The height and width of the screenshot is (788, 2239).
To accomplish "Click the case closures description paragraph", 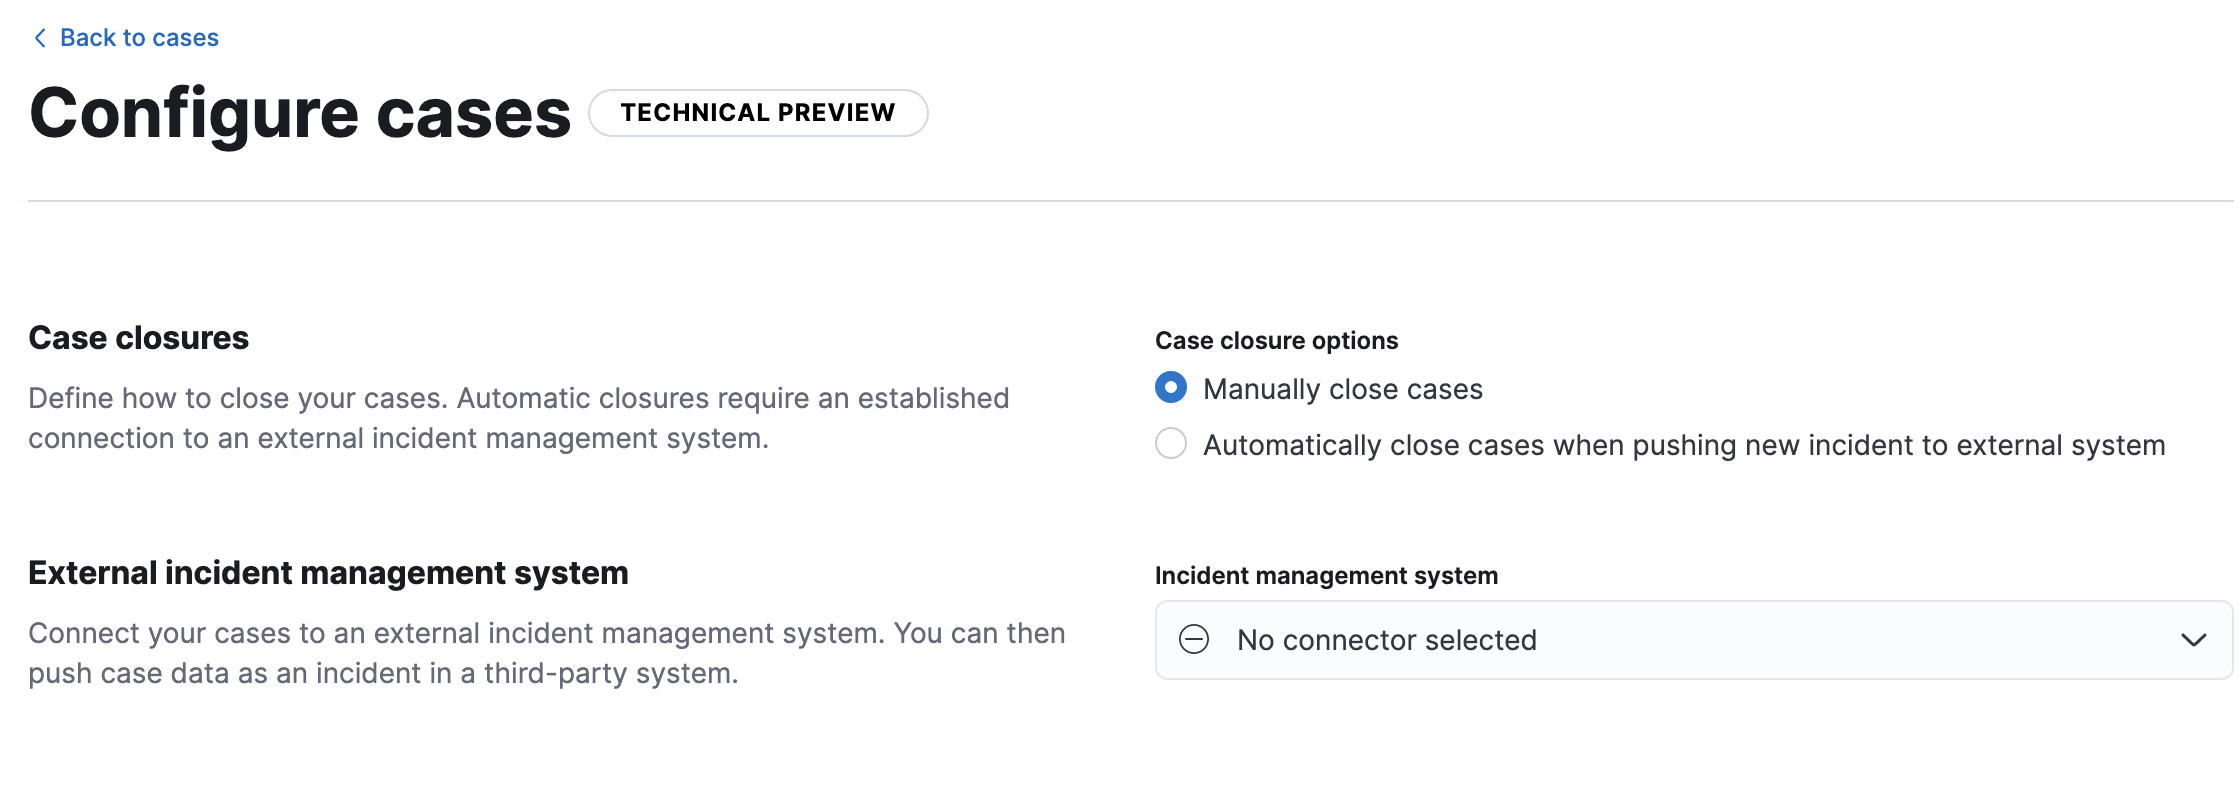I will pos(518,418).
